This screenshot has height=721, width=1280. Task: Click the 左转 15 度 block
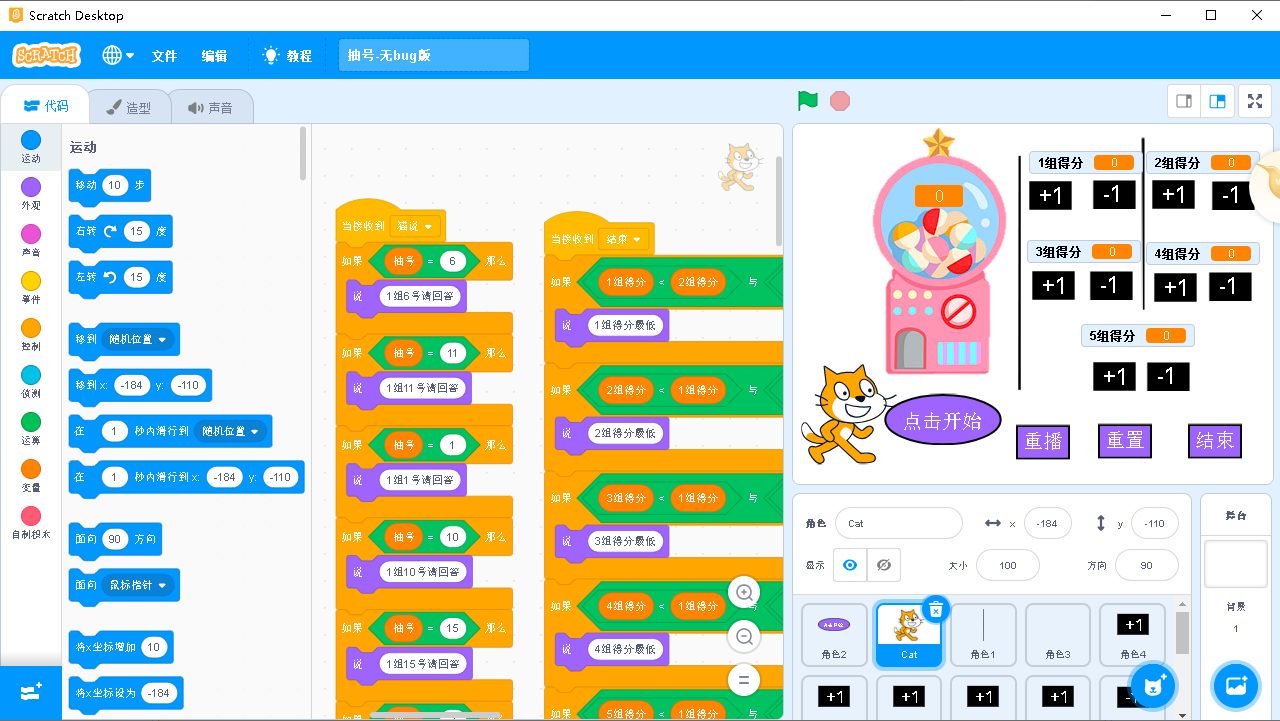tap(120, 277)
